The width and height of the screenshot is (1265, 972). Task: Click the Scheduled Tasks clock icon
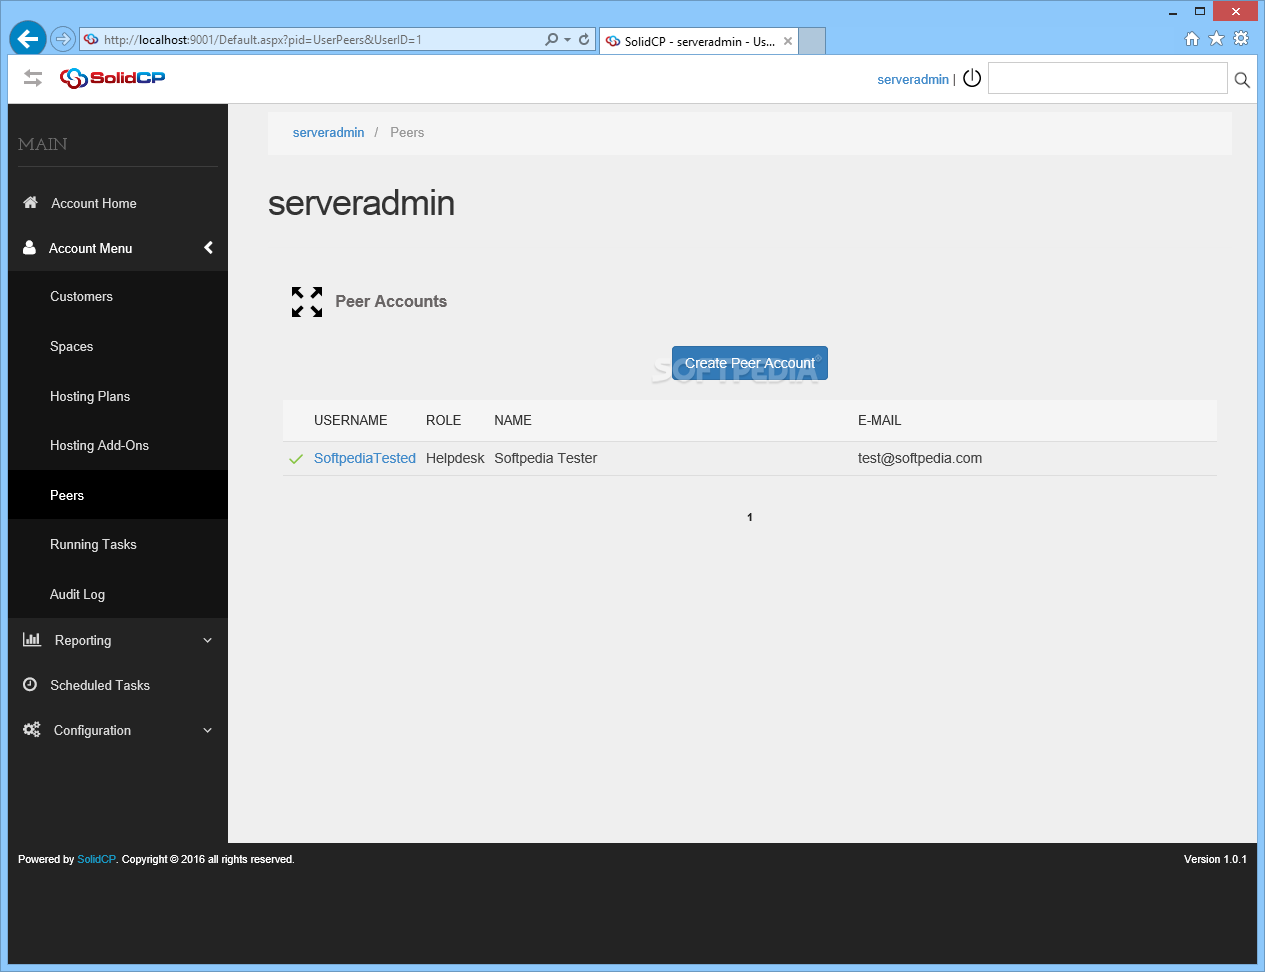tap(30, 684)
